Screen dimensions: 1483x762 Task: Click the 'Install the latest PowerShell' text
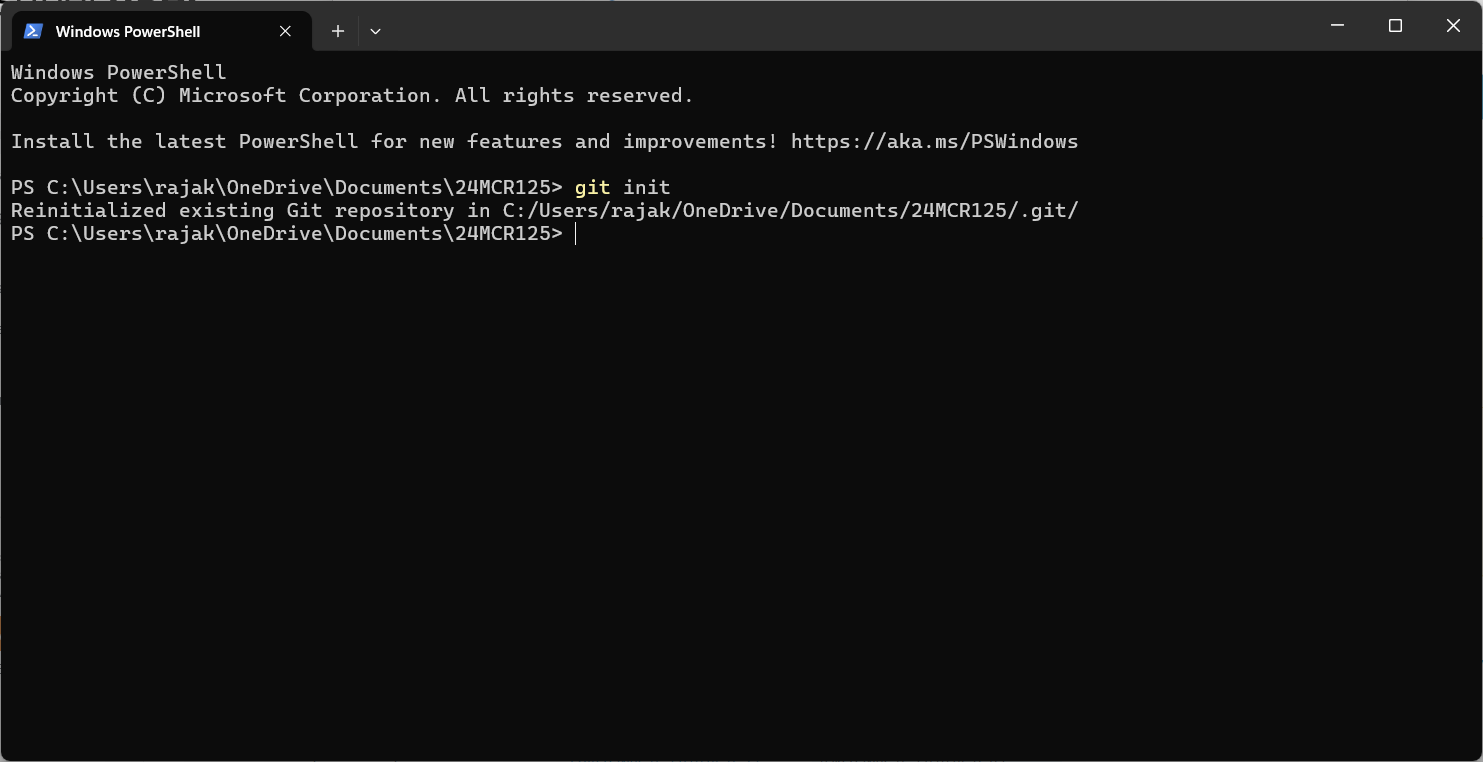[x=184, y=141]
